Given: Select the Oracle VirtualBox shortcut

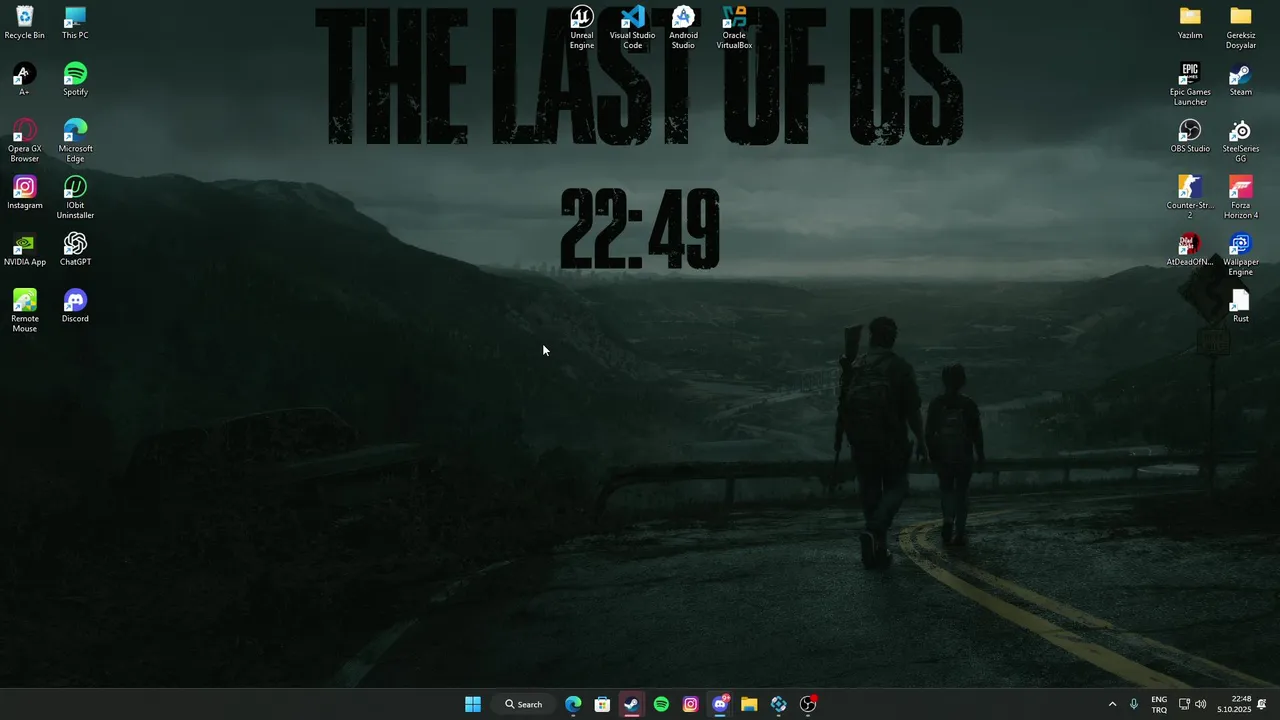Looking at the screenshot, I should pyautogui.click(x=734, y=28).
